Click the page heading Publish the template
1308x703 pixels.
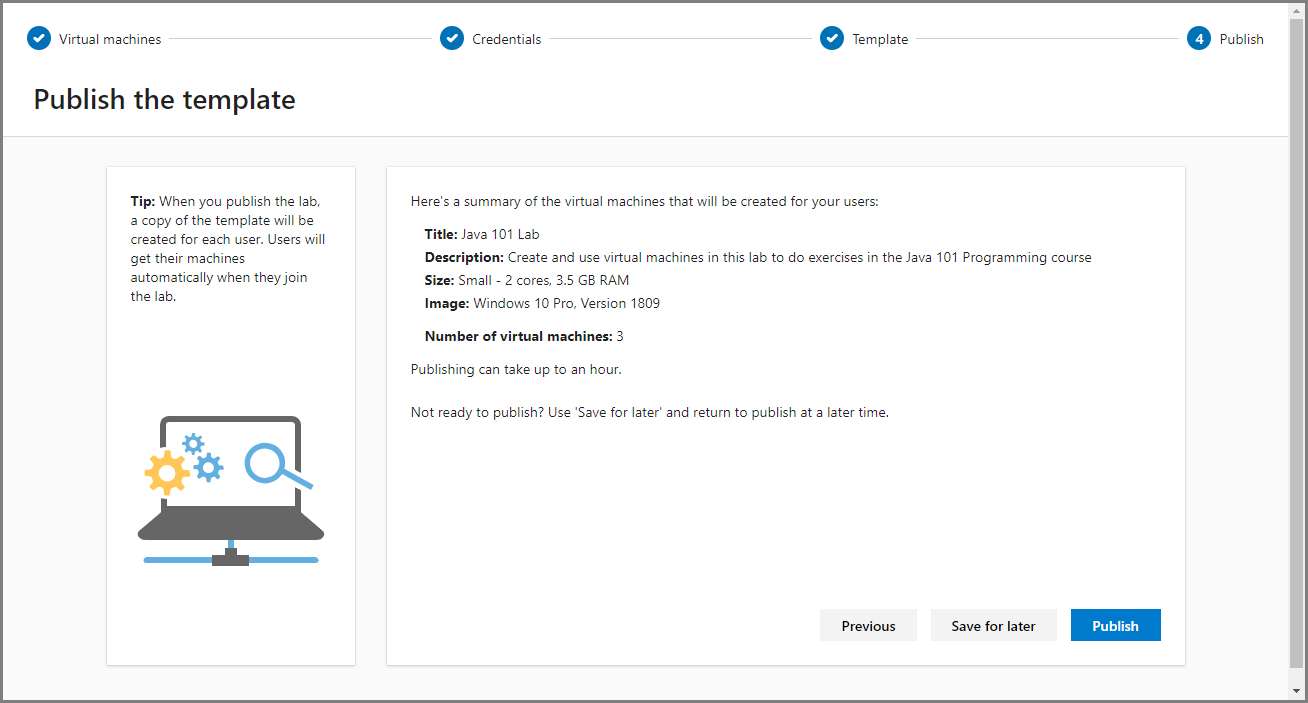coord(164,99)
